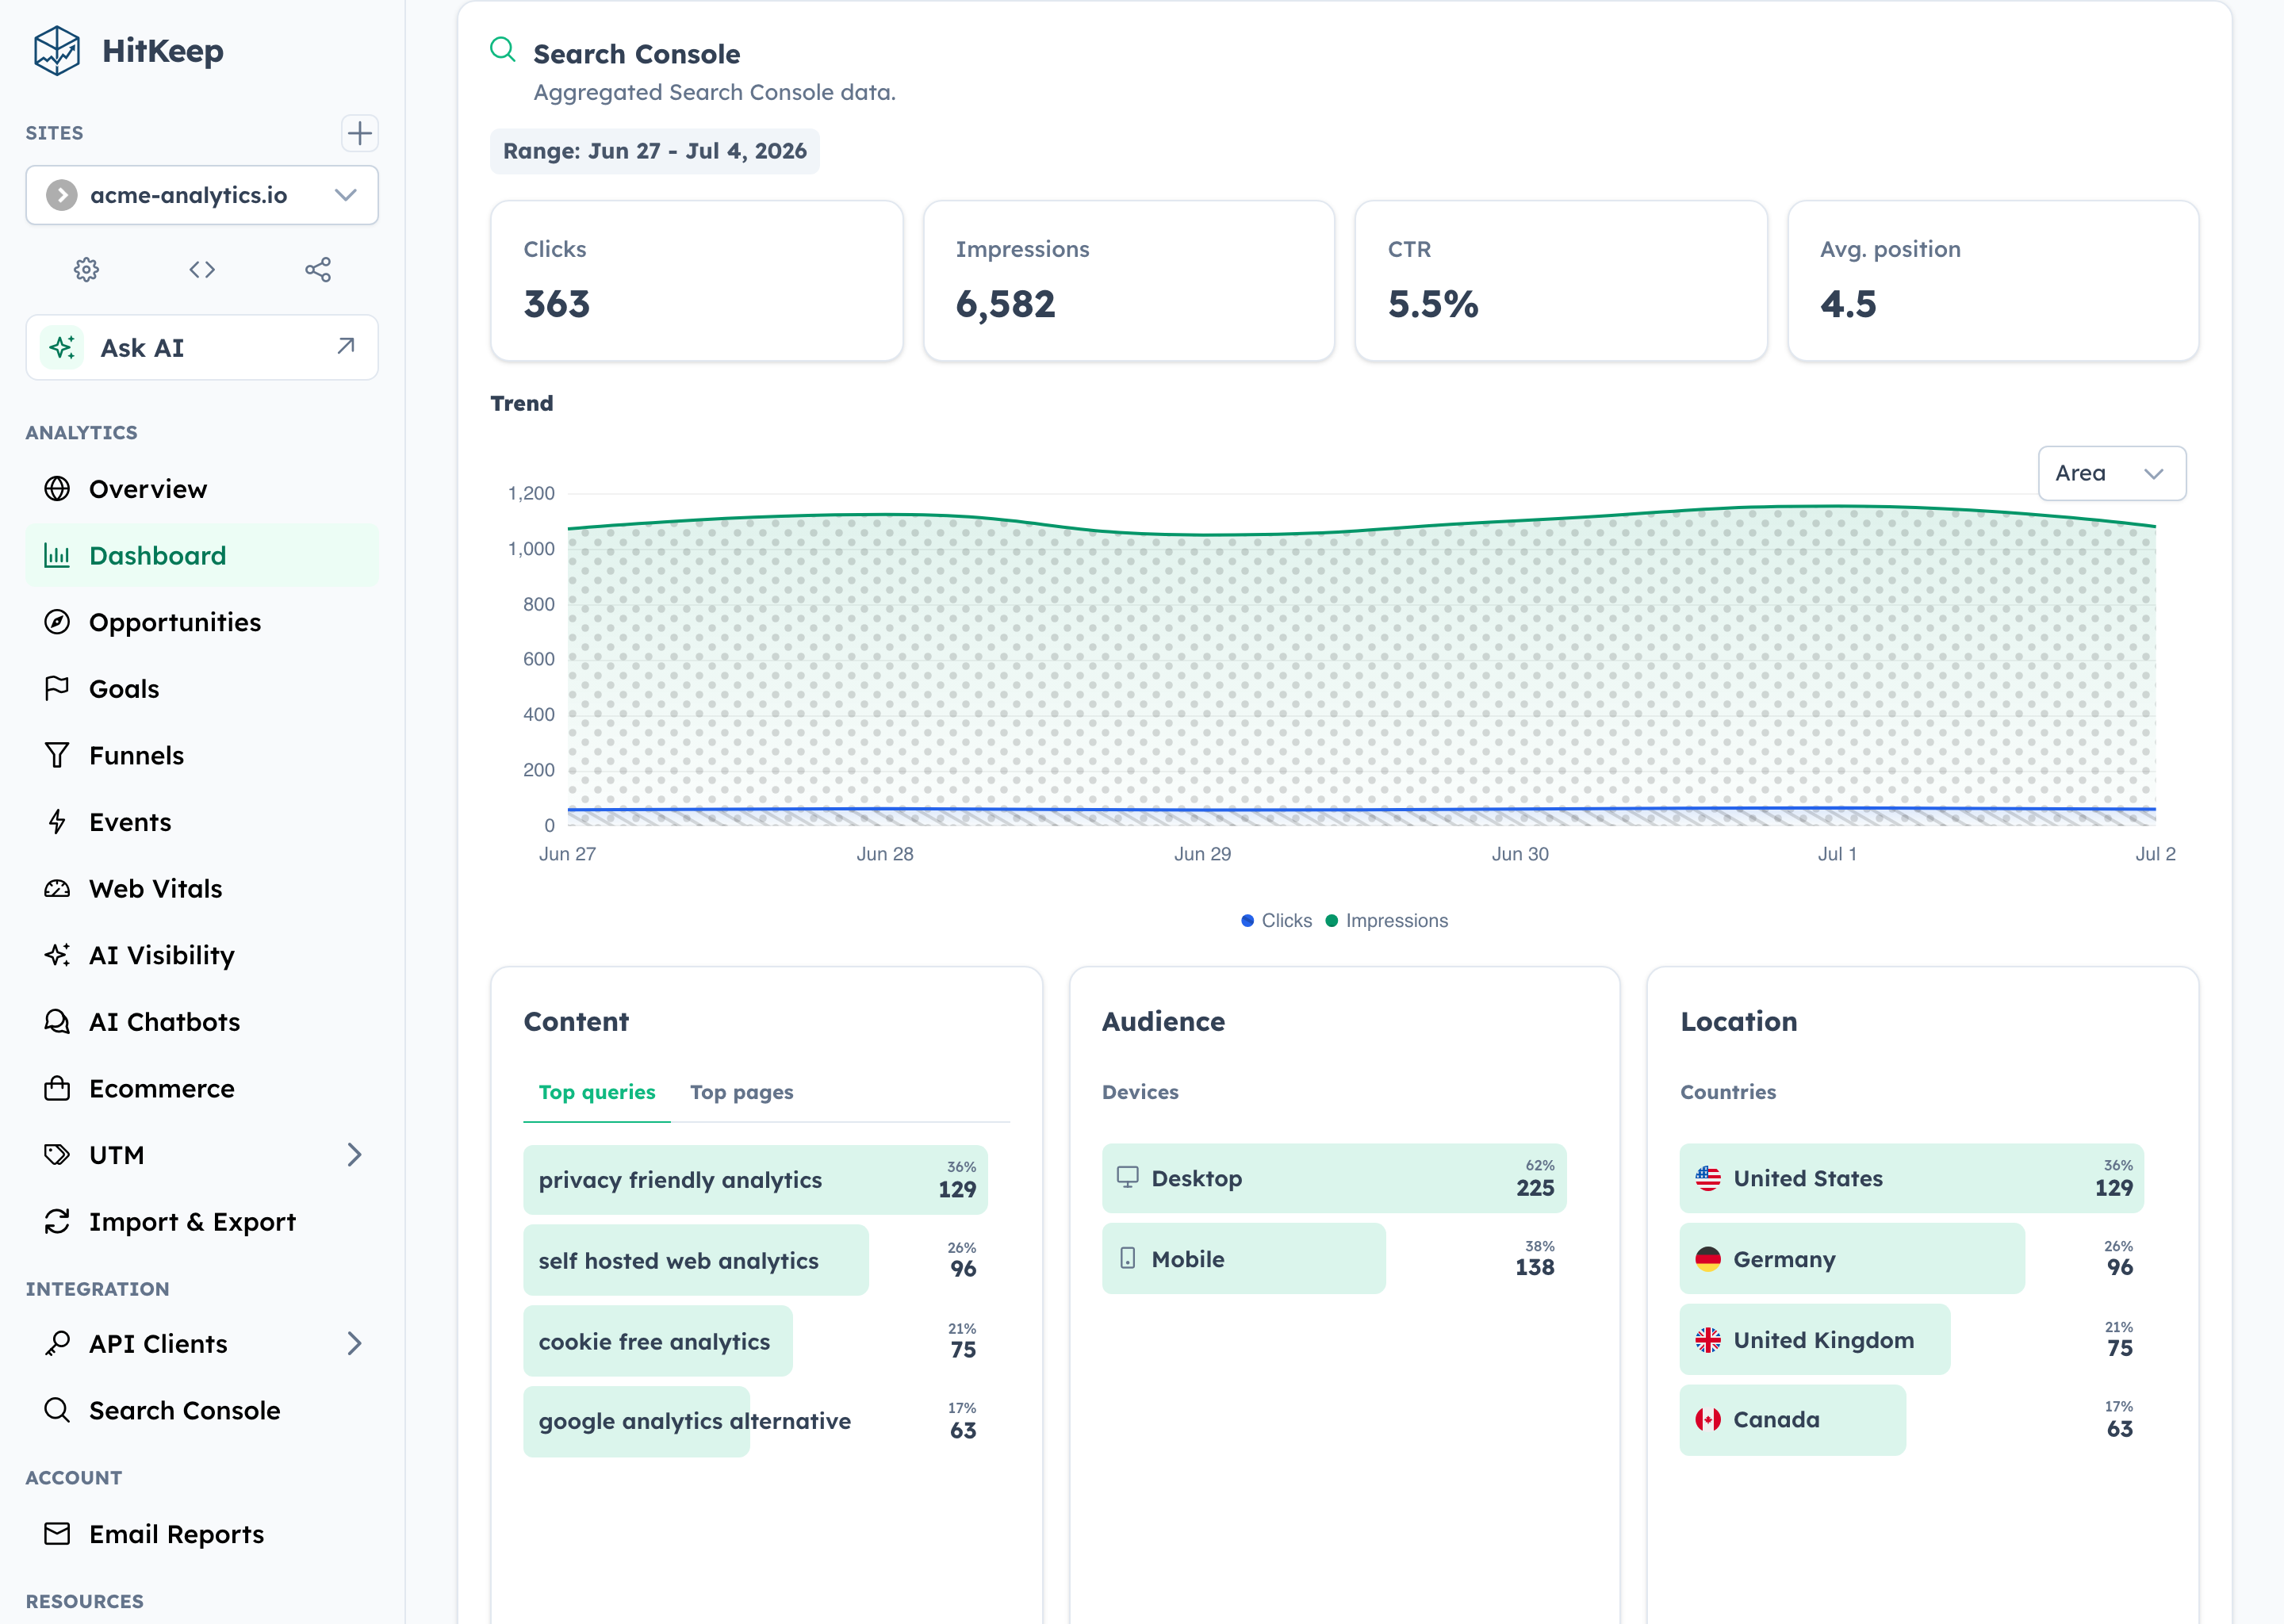Screen dimensions: 2284x1624
Task: Open Email Reports page
Action: point(202,1533)
